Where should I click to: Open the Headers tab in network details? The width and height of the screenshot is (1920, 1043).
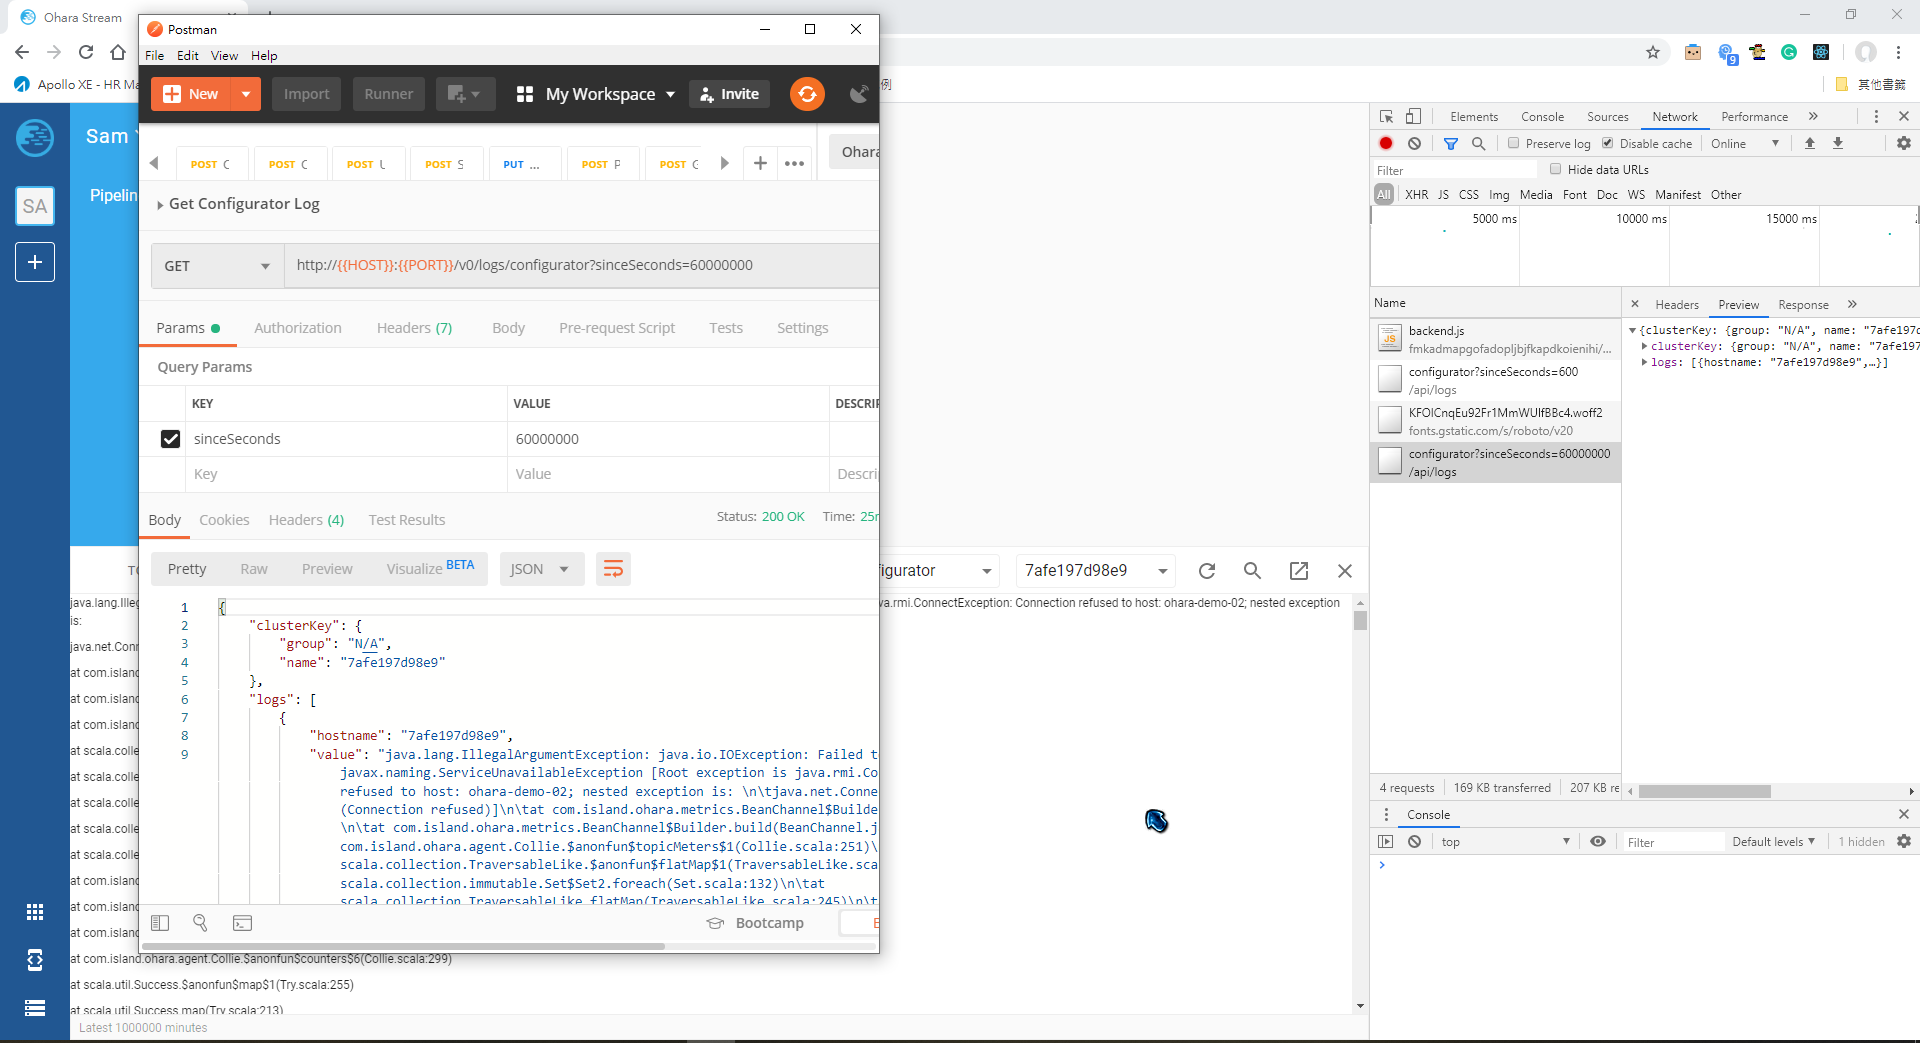coord(1677,305)
